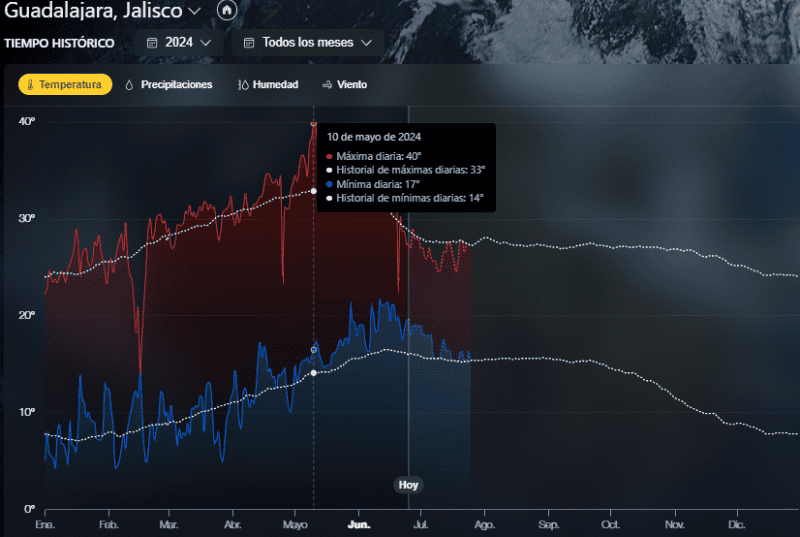800x537 pixels.
Task: Click the Hoy marker on the timeline
Action: [x=408, y=485]
